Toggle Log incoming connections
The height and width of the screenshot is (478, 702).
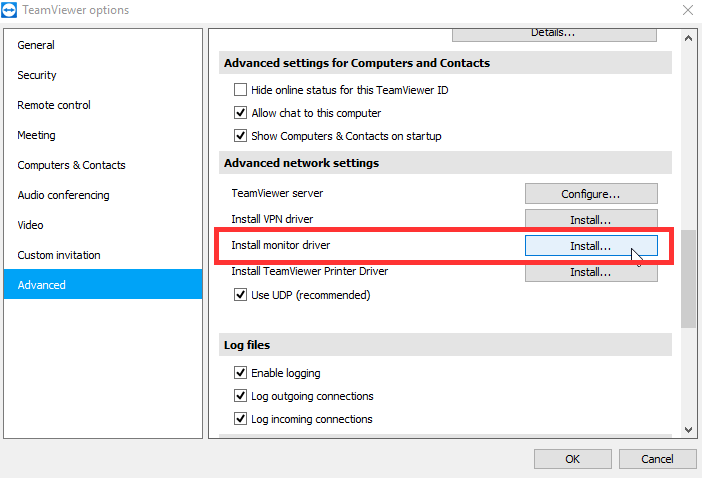point(240,419)
